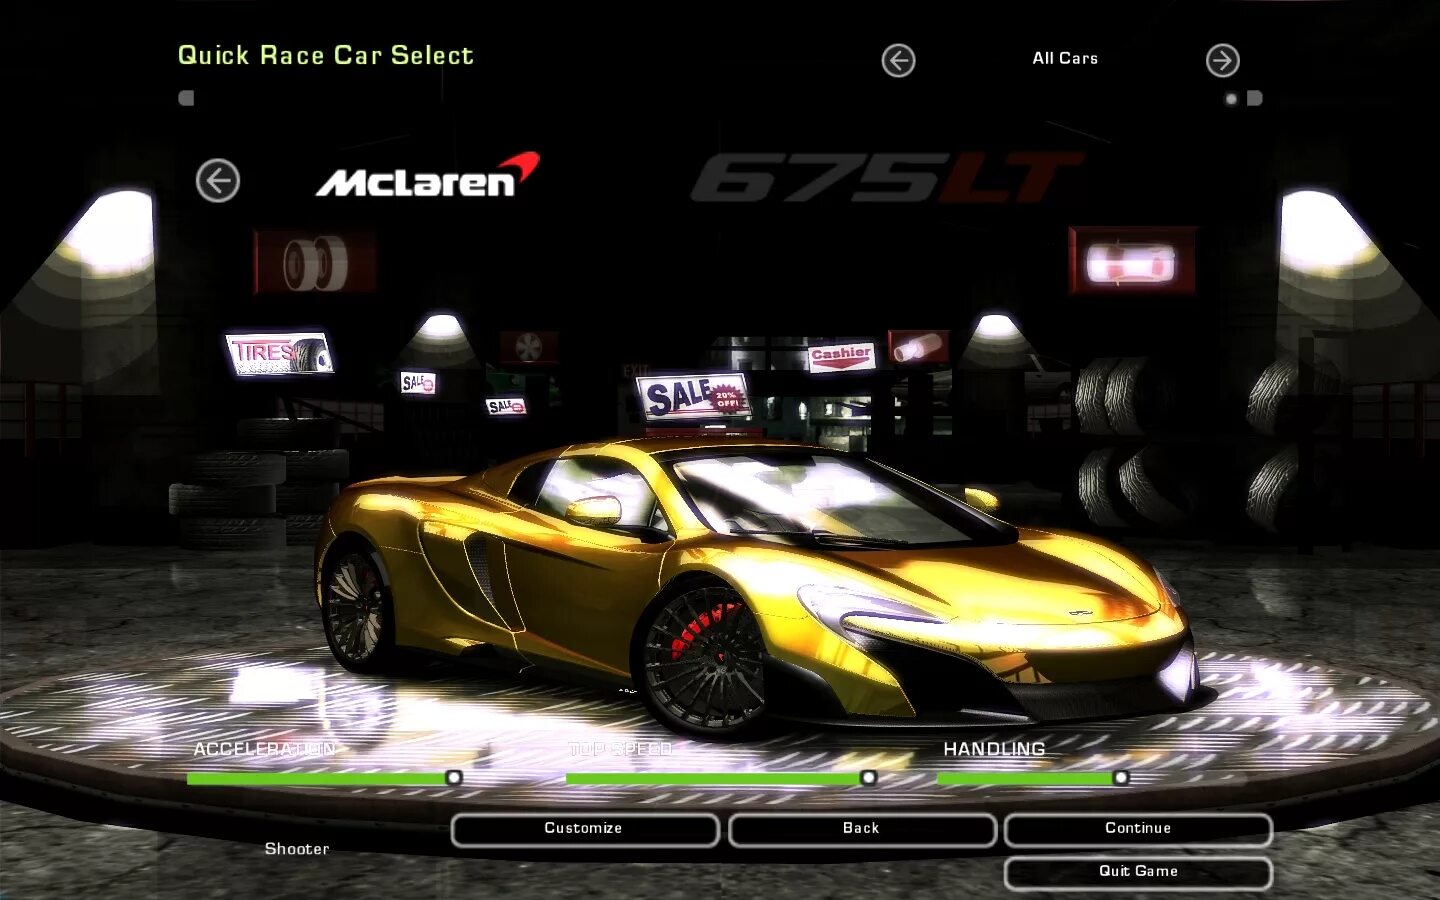Click the Top Speed stat bar knob
1440x900 pixels.
coord(868,777)
